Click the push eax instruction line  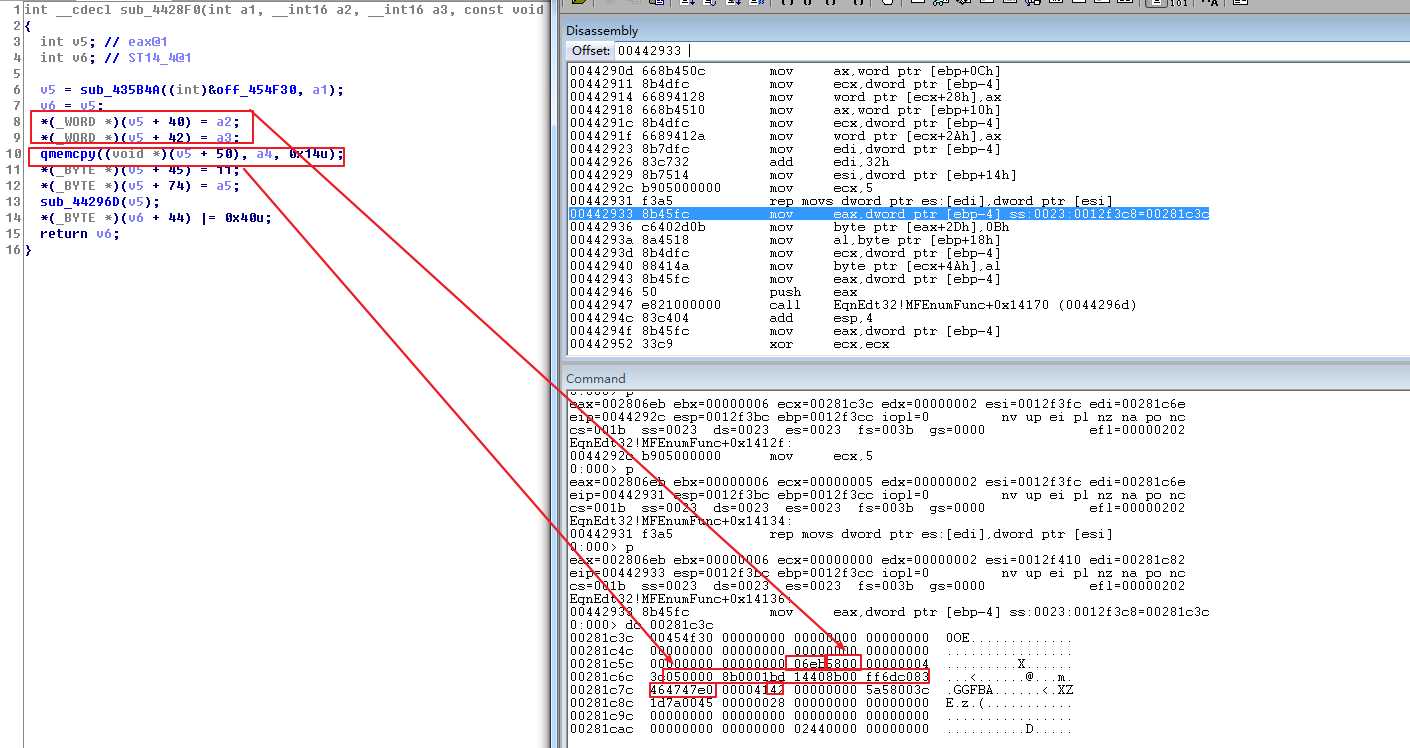[x=713, y=292]
